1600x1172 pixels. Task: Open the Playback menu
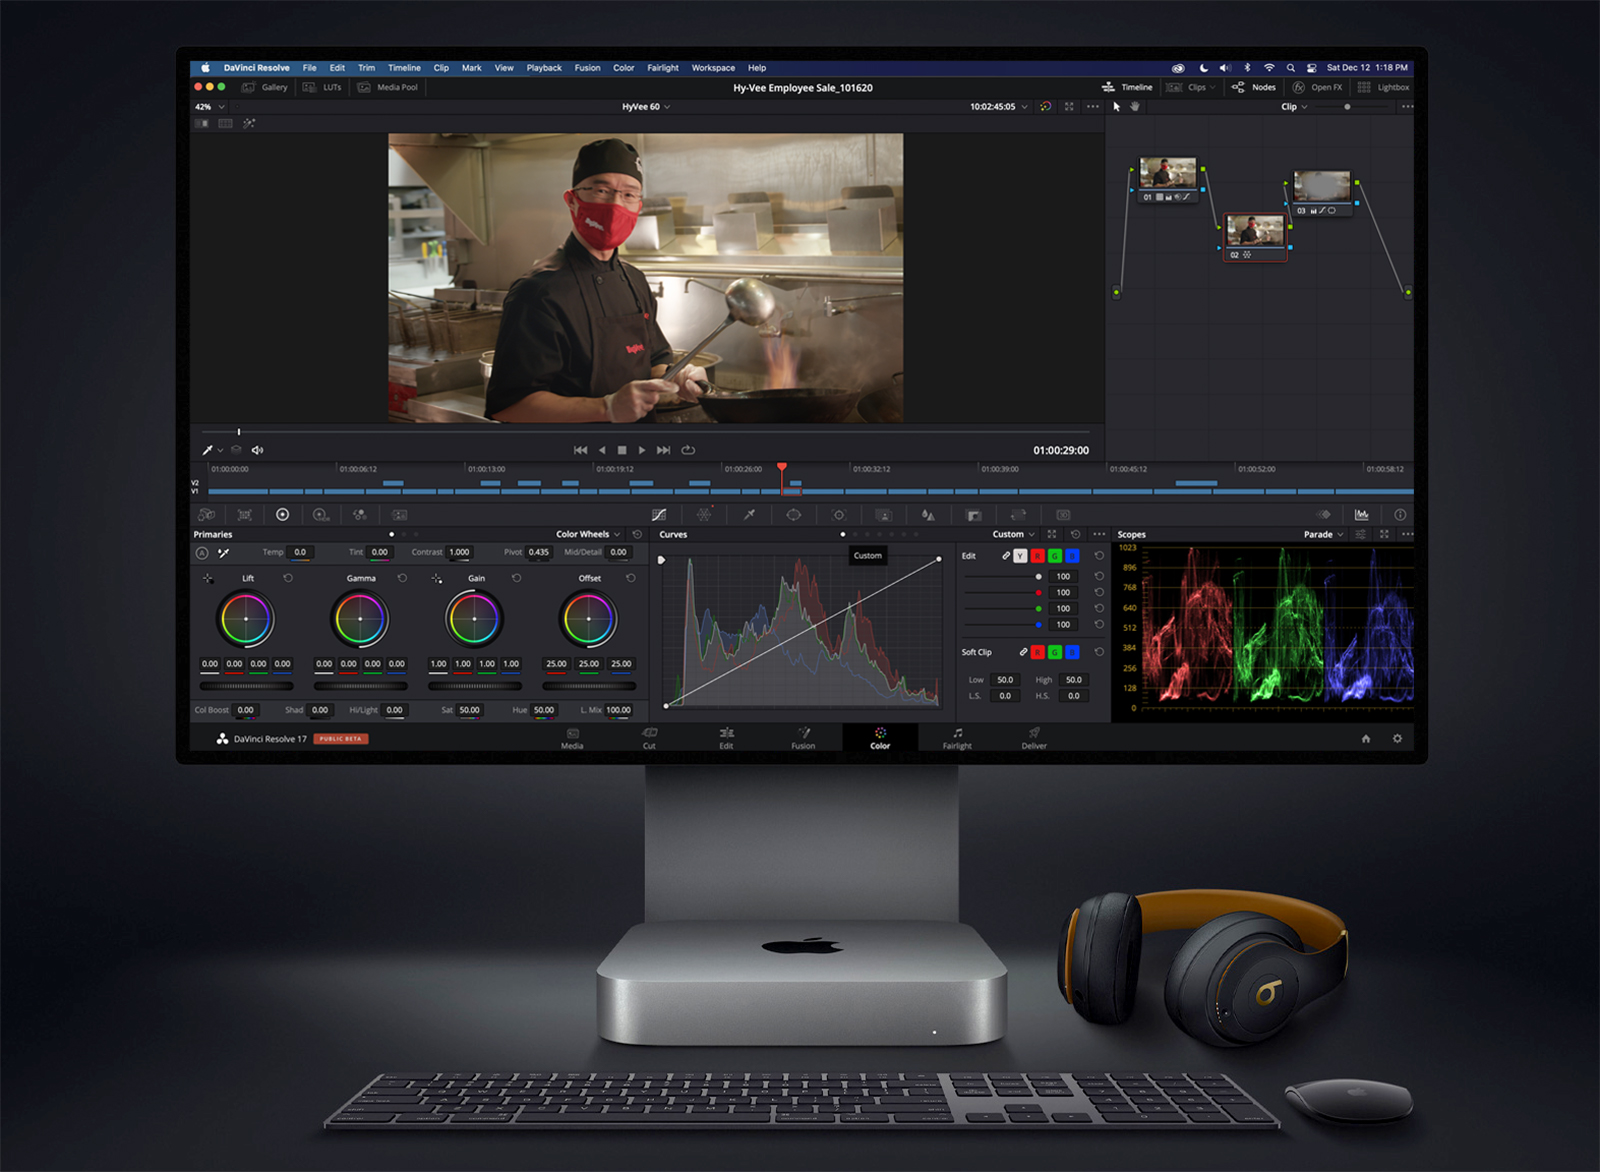pyautogui.click(x=544, y=68)
